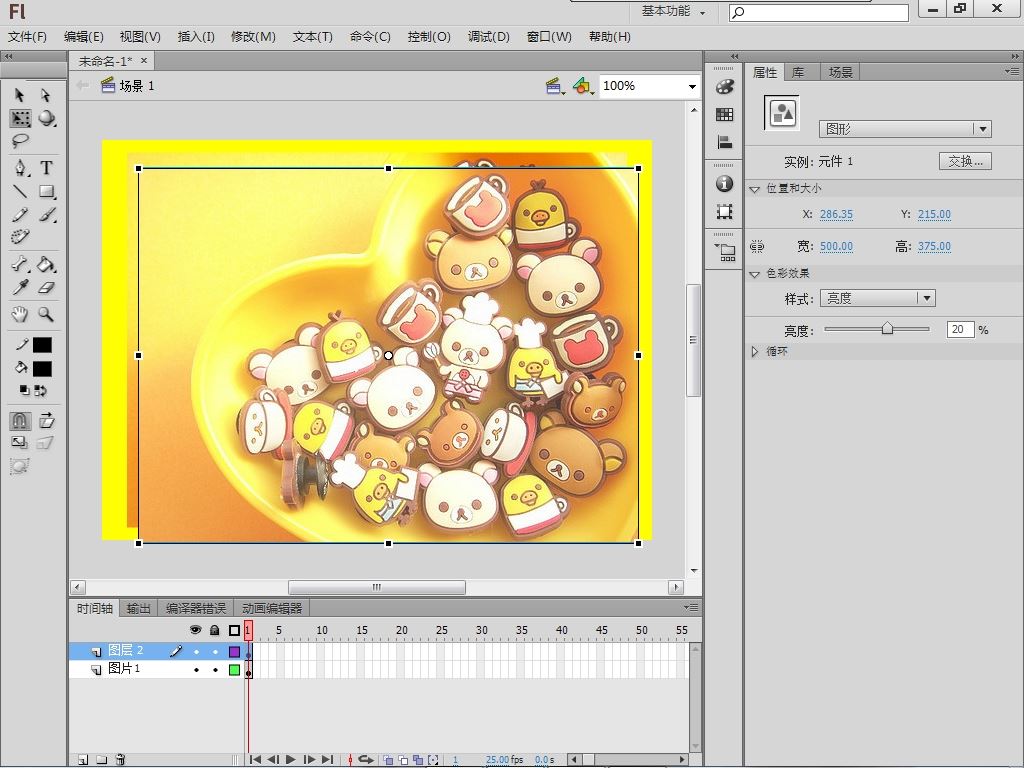Collapse the 位置和大小 section
The image size is (1024, 768).
pyautogui.click(x=754, y=189)
